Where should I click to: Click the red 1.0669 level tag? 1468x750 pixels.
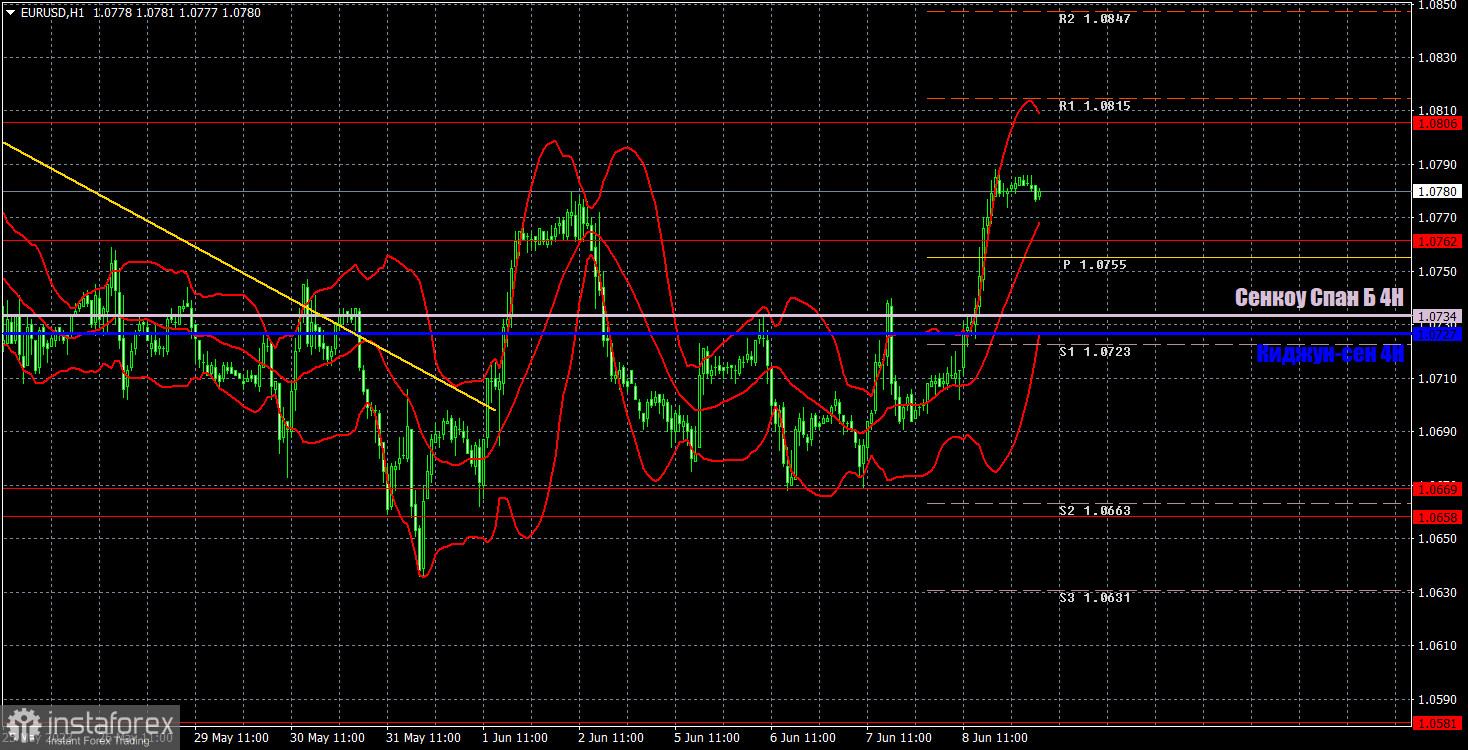(1439, 488)
